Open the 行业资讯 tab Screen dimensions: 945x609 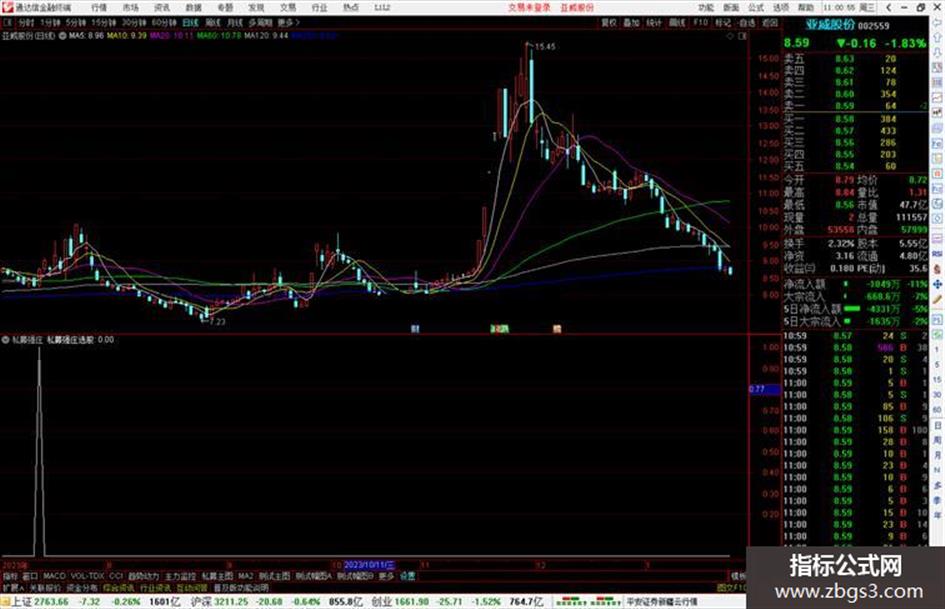155,587
